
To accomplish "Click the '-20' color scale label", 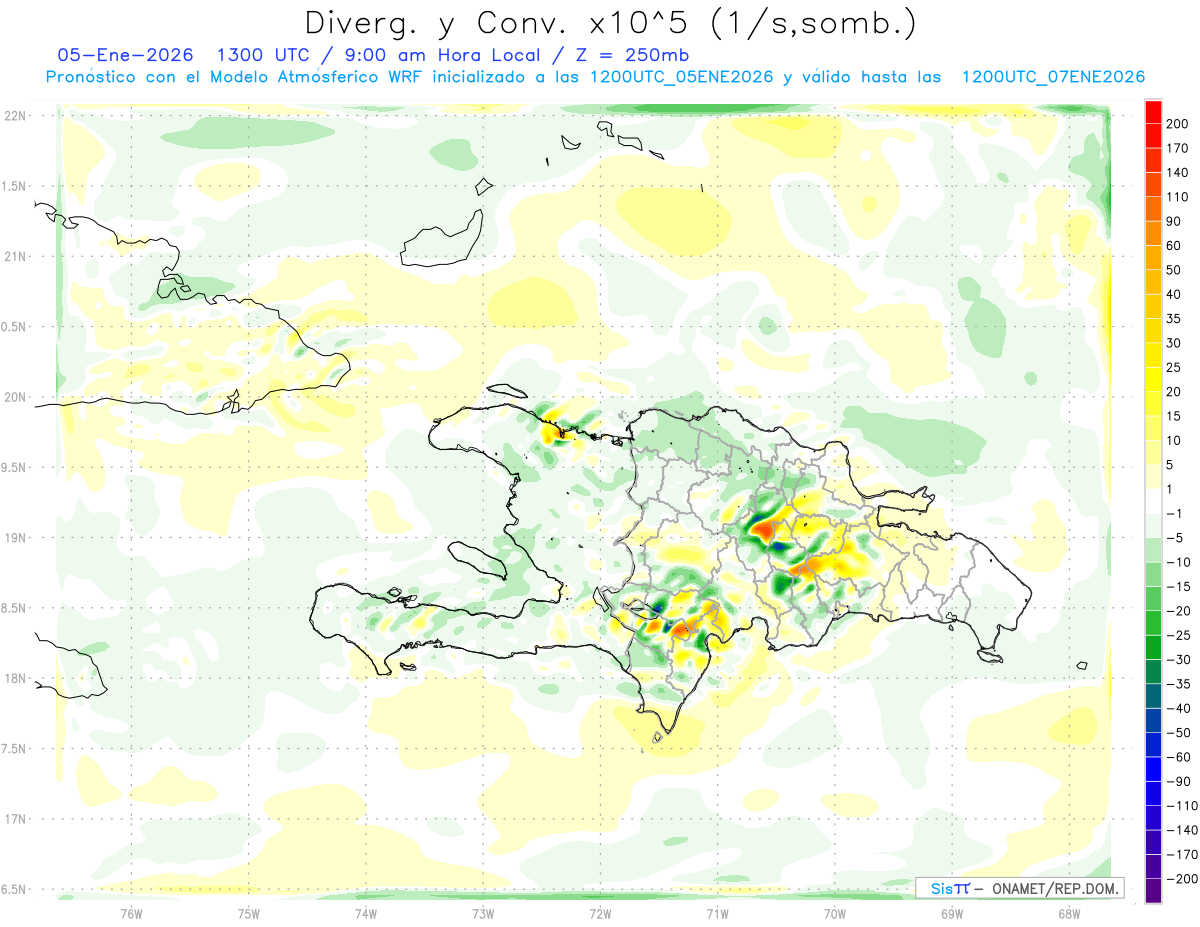I will point(1179,611).
